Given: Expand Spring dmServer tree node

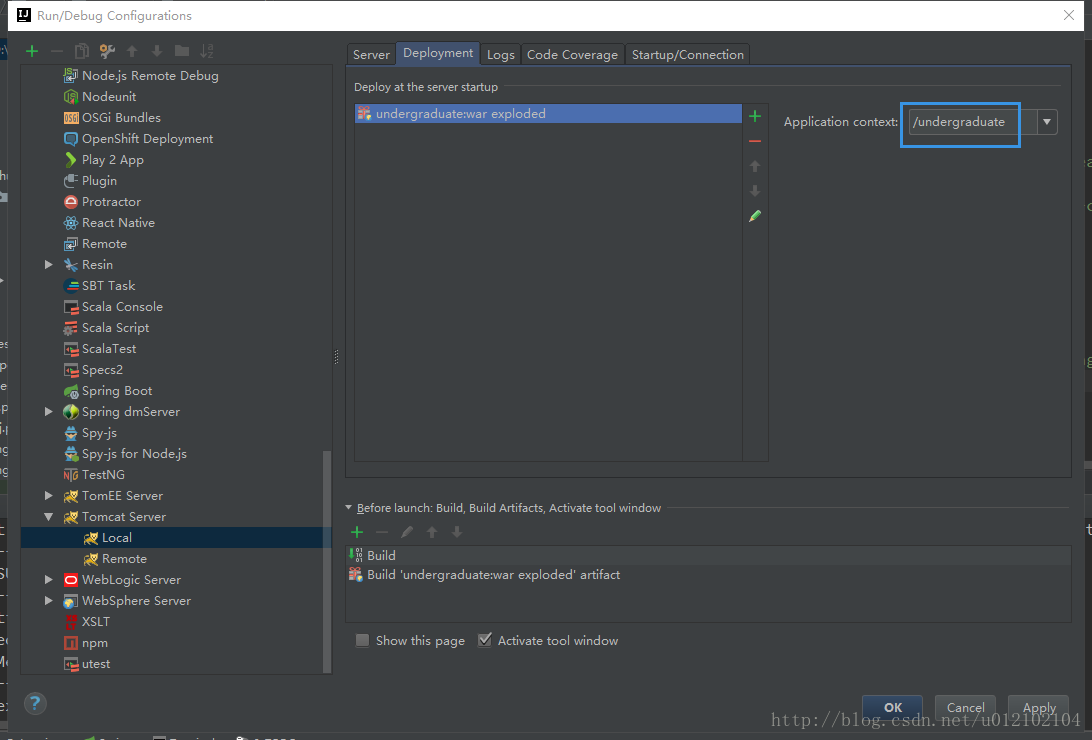Looking at the screenshot, I should pyautogui.click(x=49, y=411).
